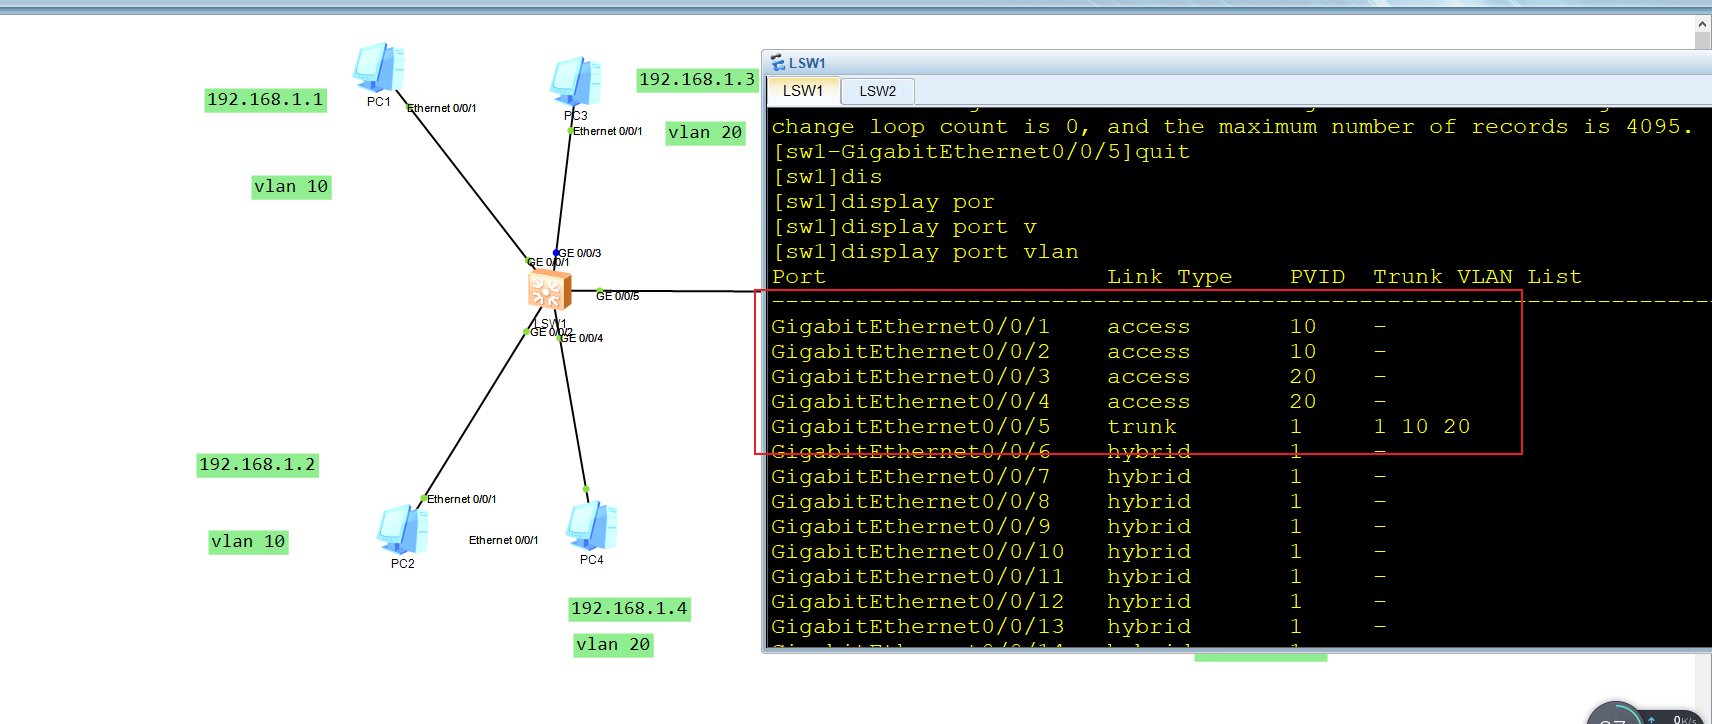Switch to the LSW2 terminal tab
The width and height of the screenshot is (1712, 724).
coord(878,91)
